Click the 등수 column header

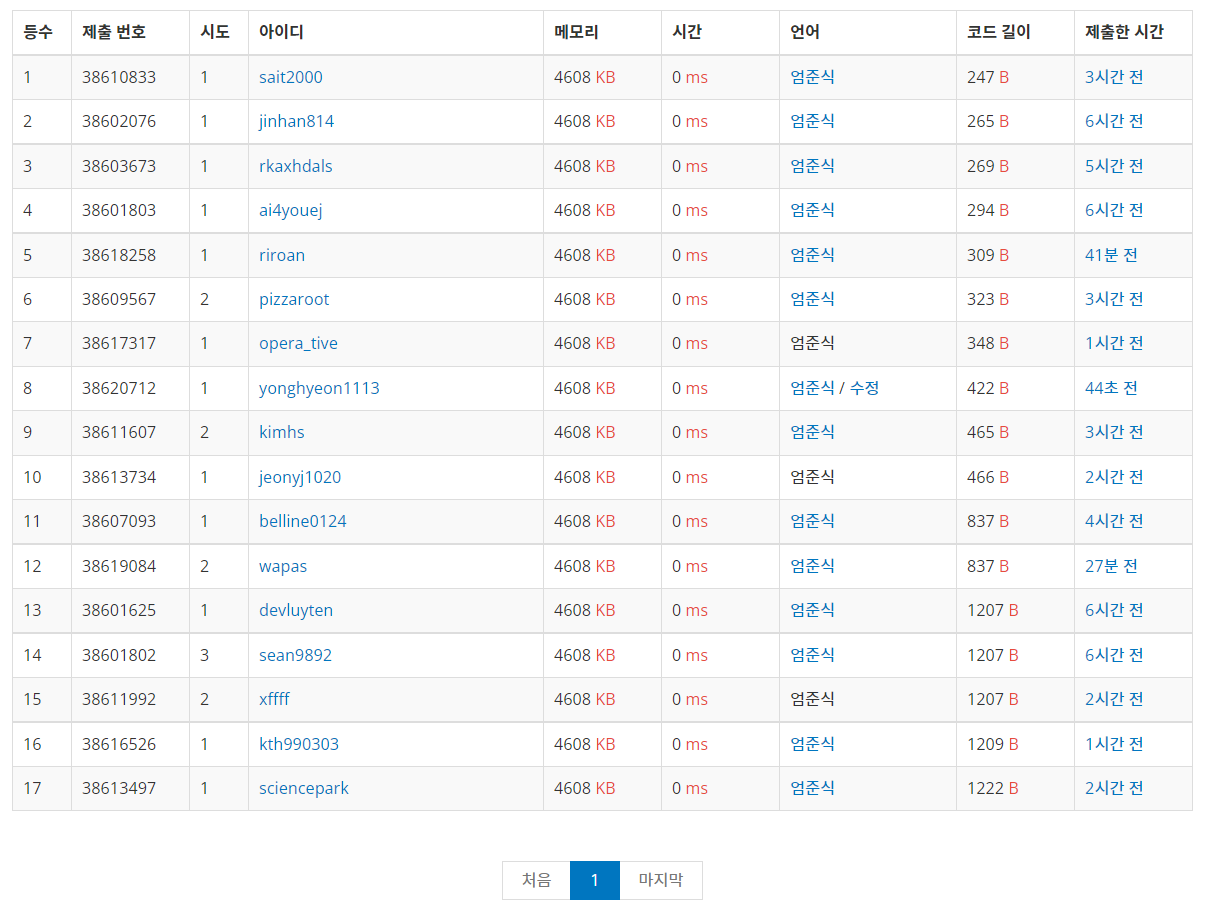[x=42, y=32]
